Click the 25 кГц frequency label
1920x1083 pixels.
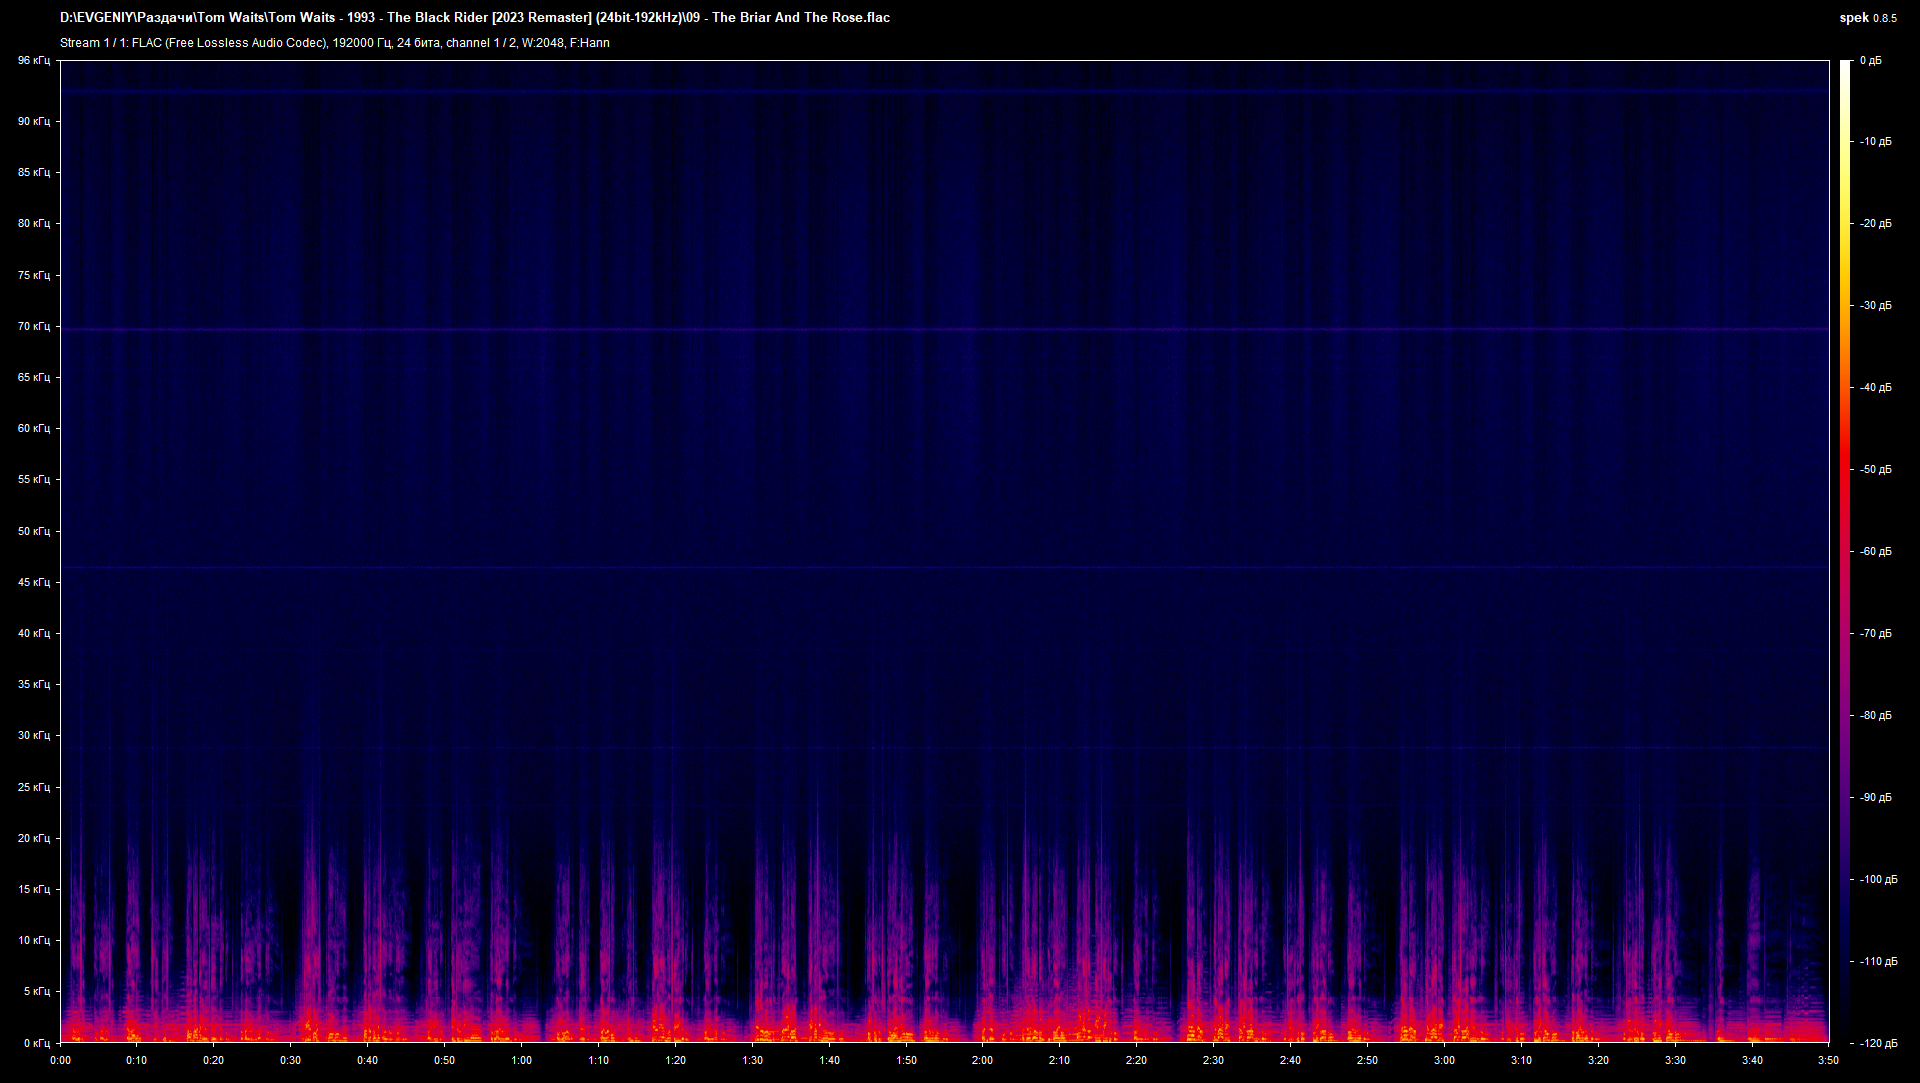tap(33, 788)
